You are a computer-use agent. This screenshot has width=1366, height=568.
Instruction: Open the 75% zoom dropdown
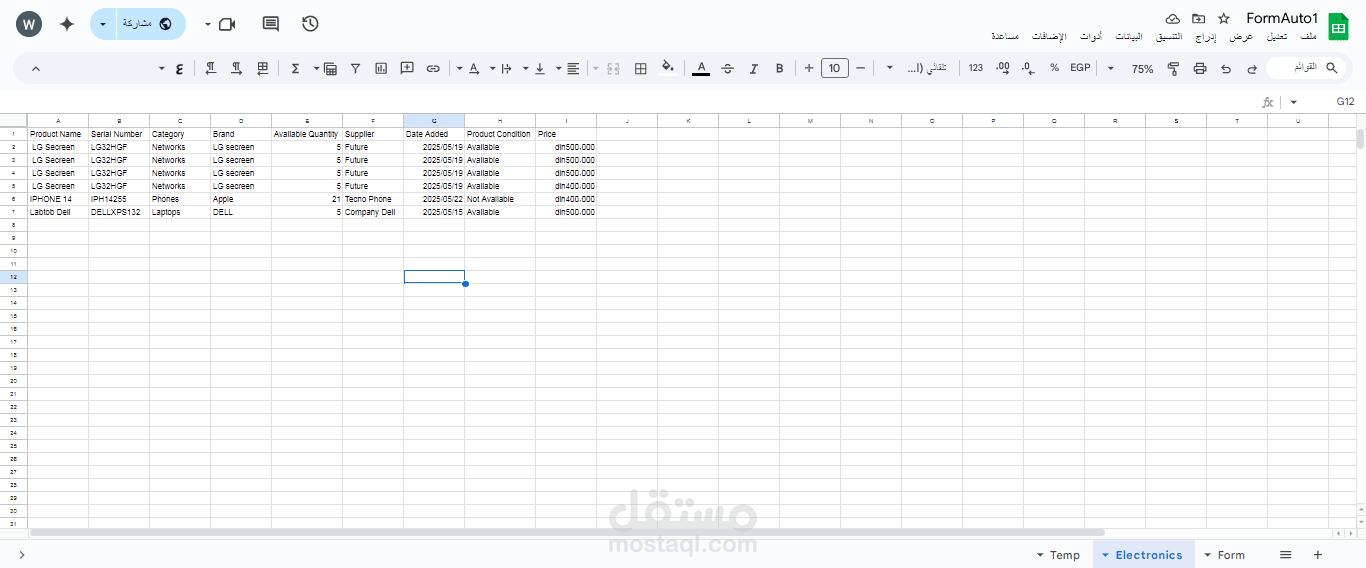click(1133, 68)
